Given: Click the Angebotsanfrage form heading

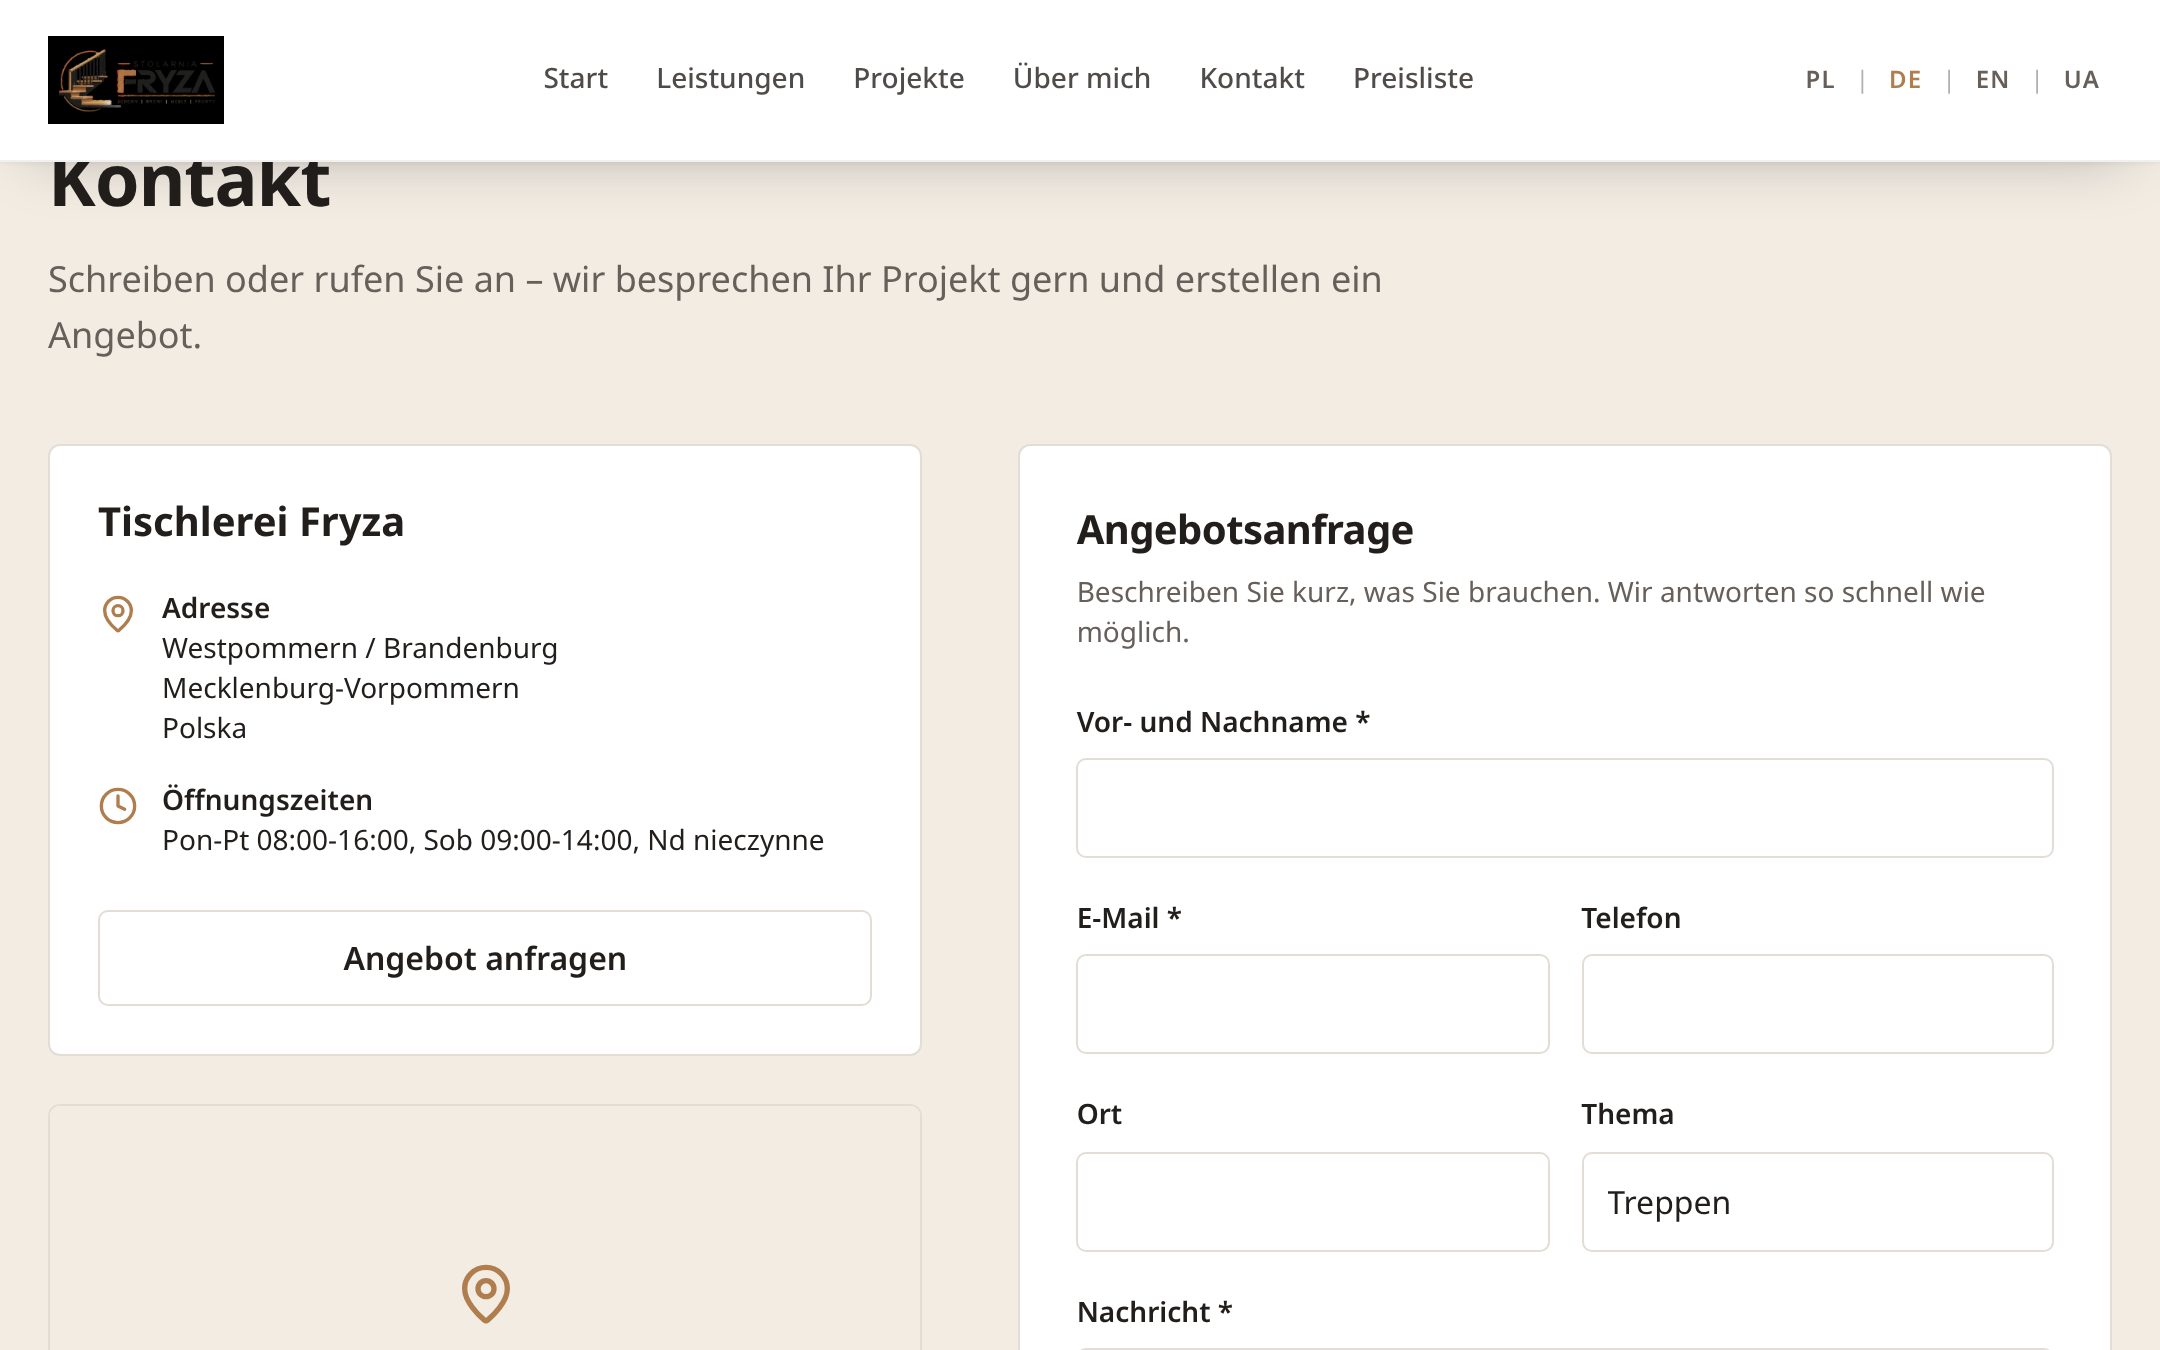Looking at the screenshot, I should [1245, 530].
